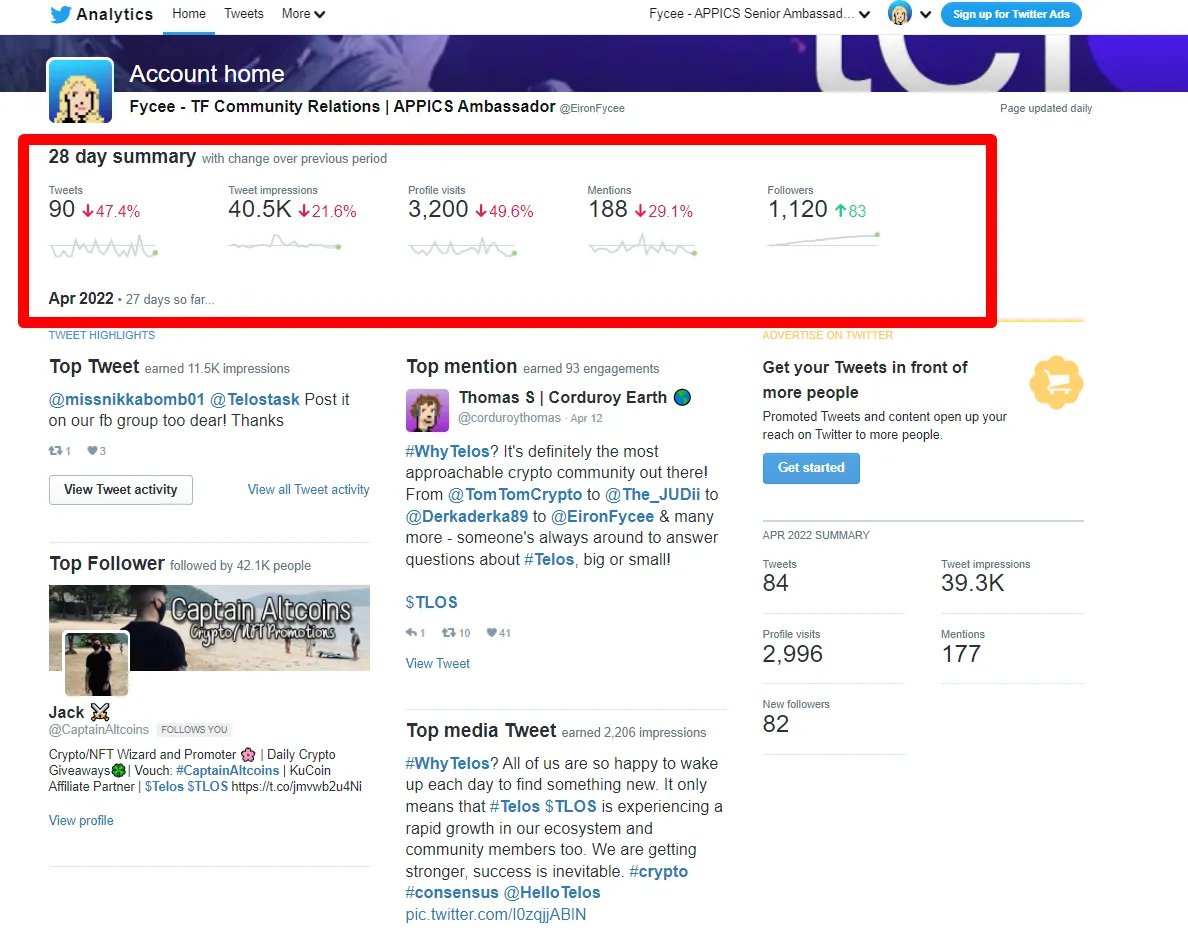Click the @Derkaderka89 mention
1188x930 pixels.
click(x=467, y=516)
